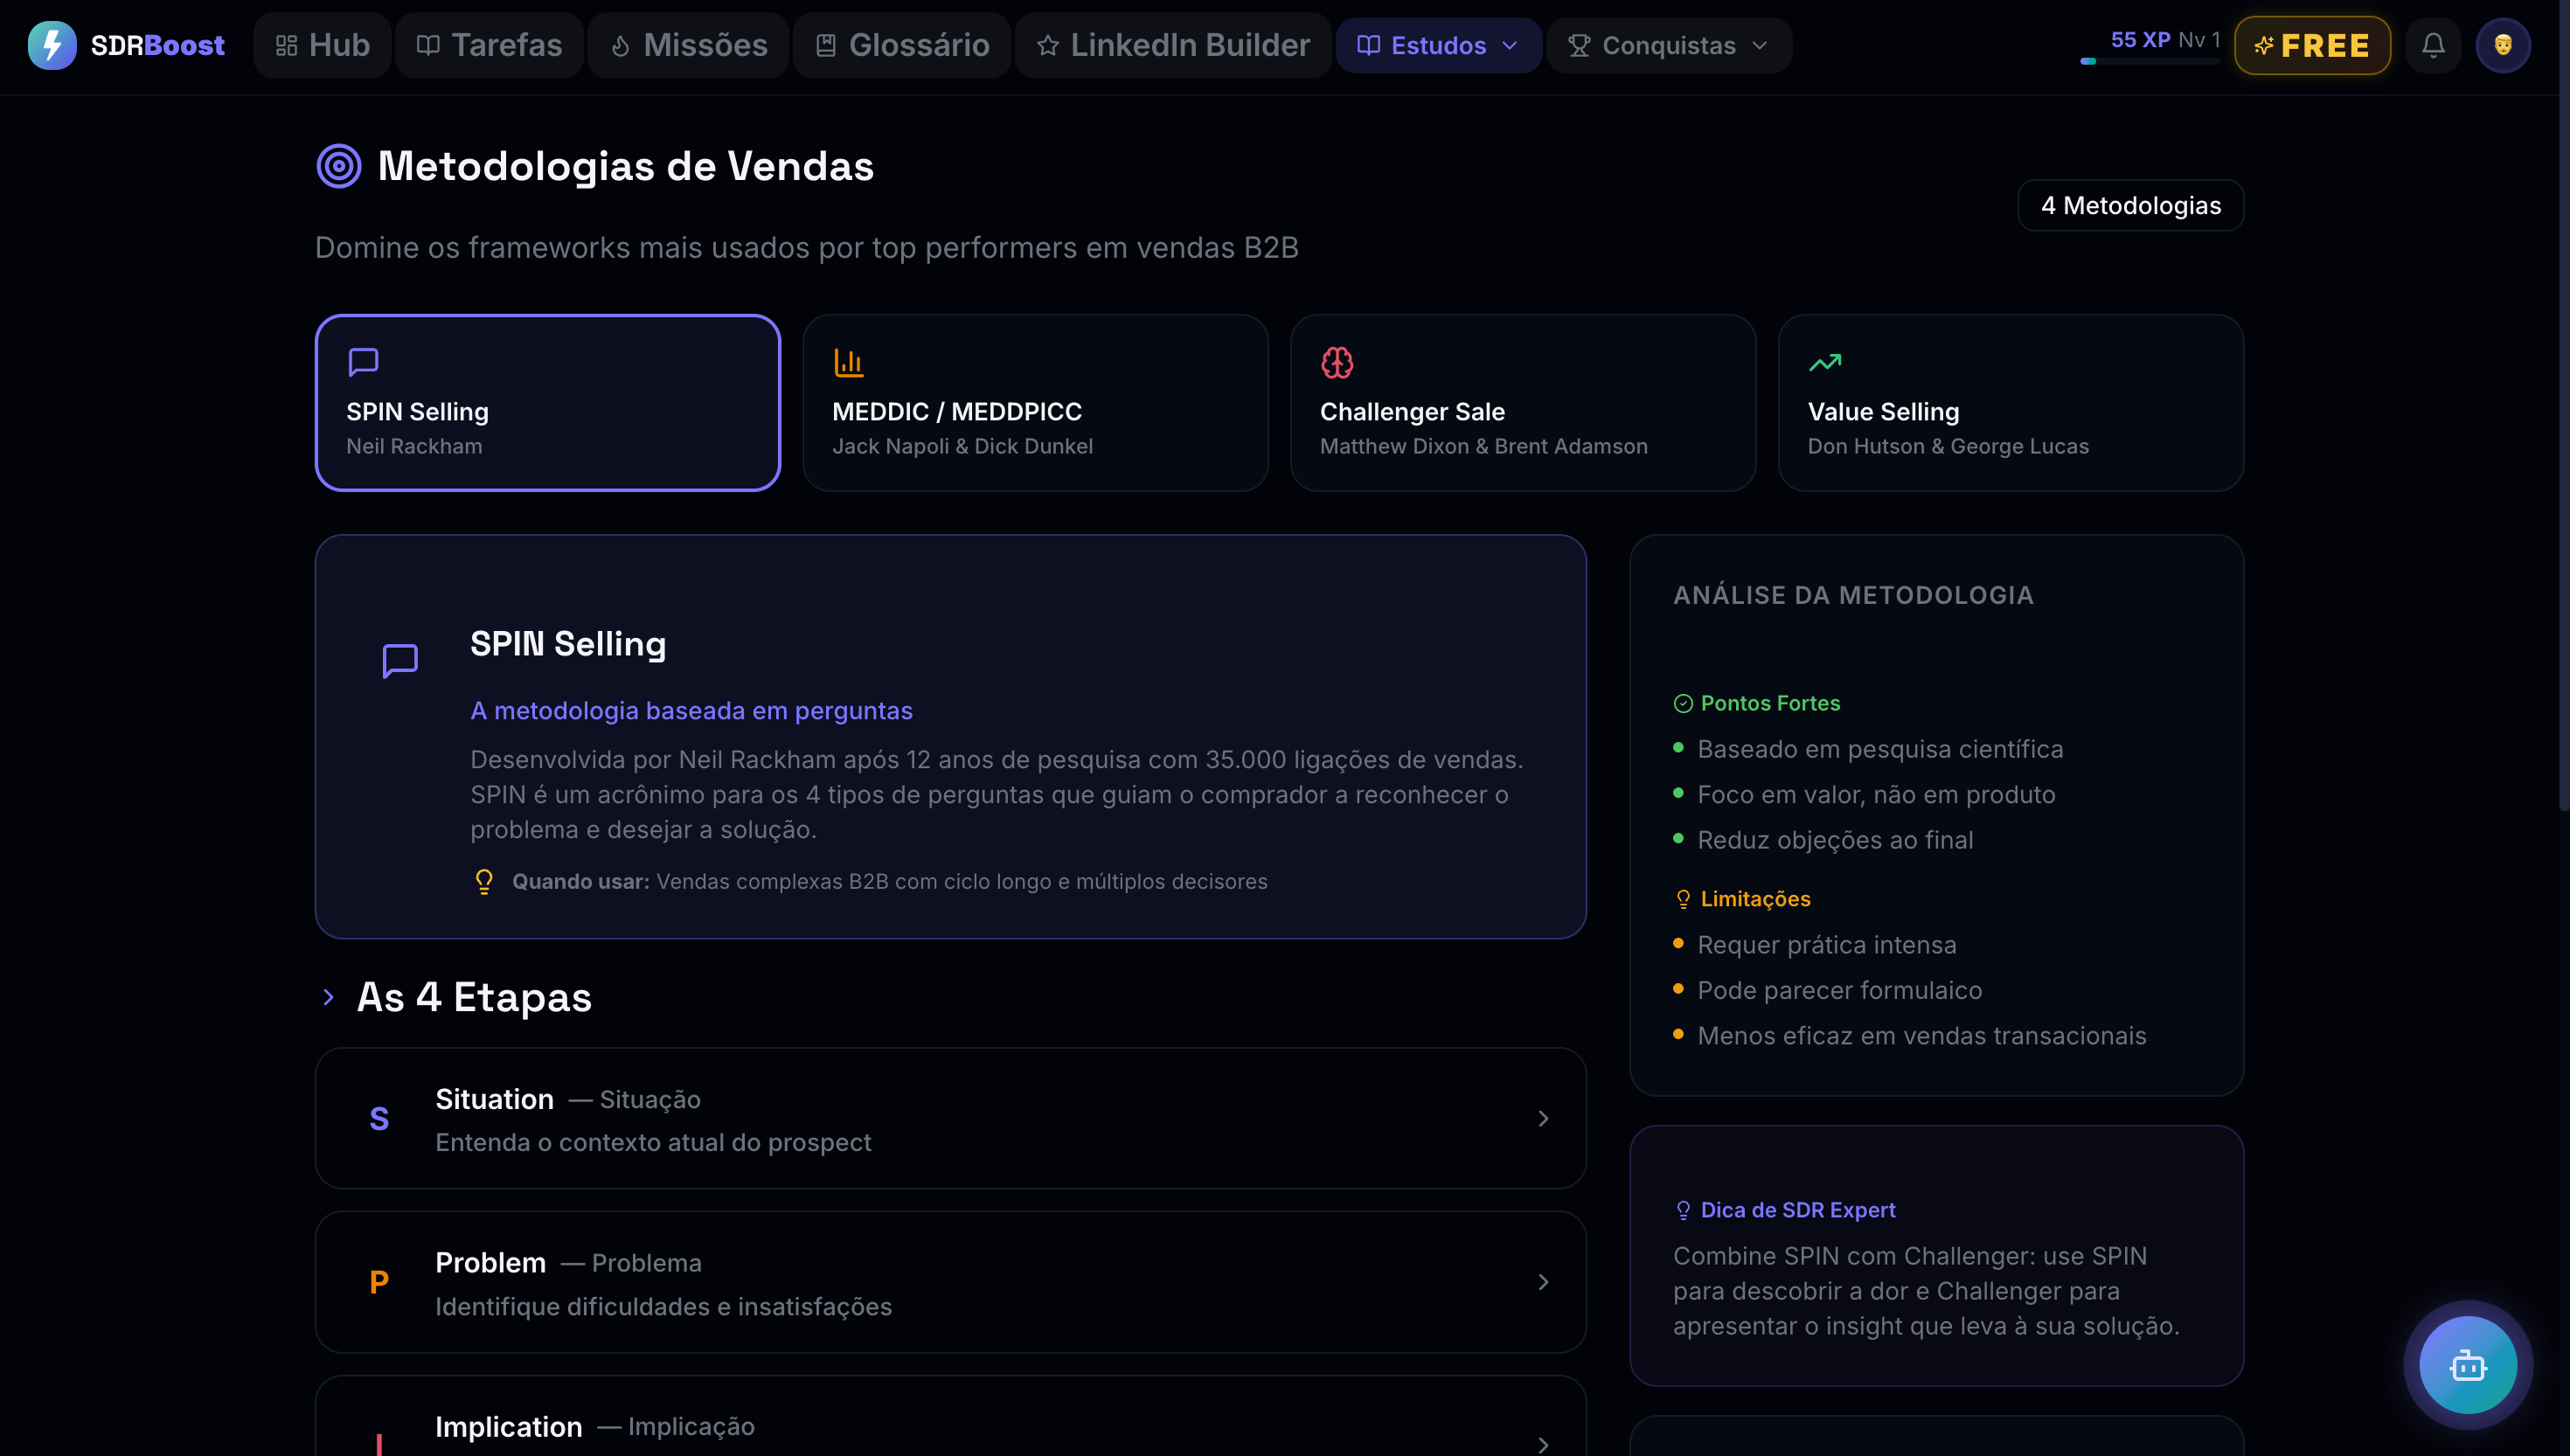Click the SDRBoost lightning bolt logo
The height and width of the screenshot is (1456, 2570).
[x=52, y=44]
